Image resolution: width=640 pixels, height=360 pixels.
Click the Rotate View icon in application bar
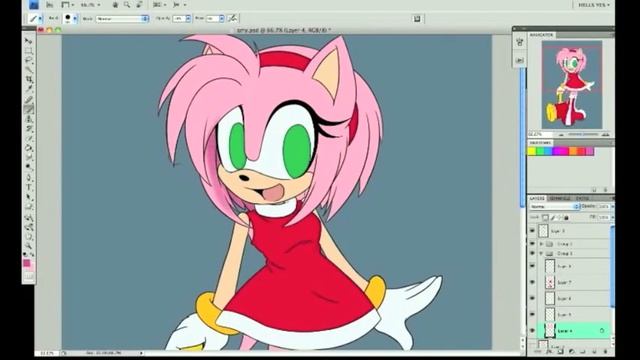tap(139, 5)
